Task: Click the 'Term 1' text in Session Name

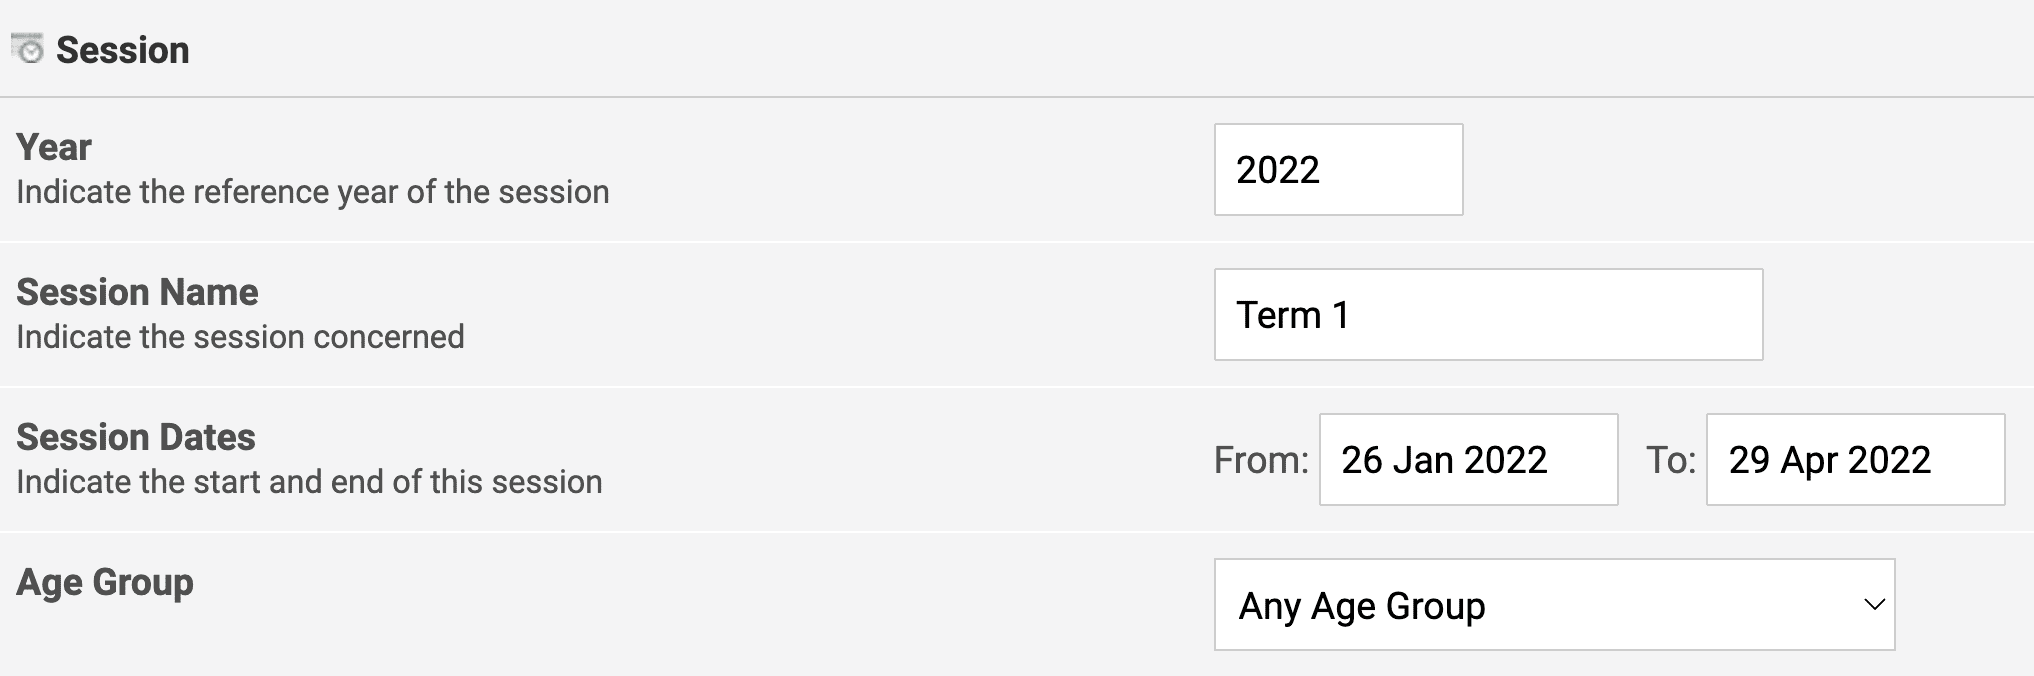Action: pyautogui.click(x=1293, y=315)
